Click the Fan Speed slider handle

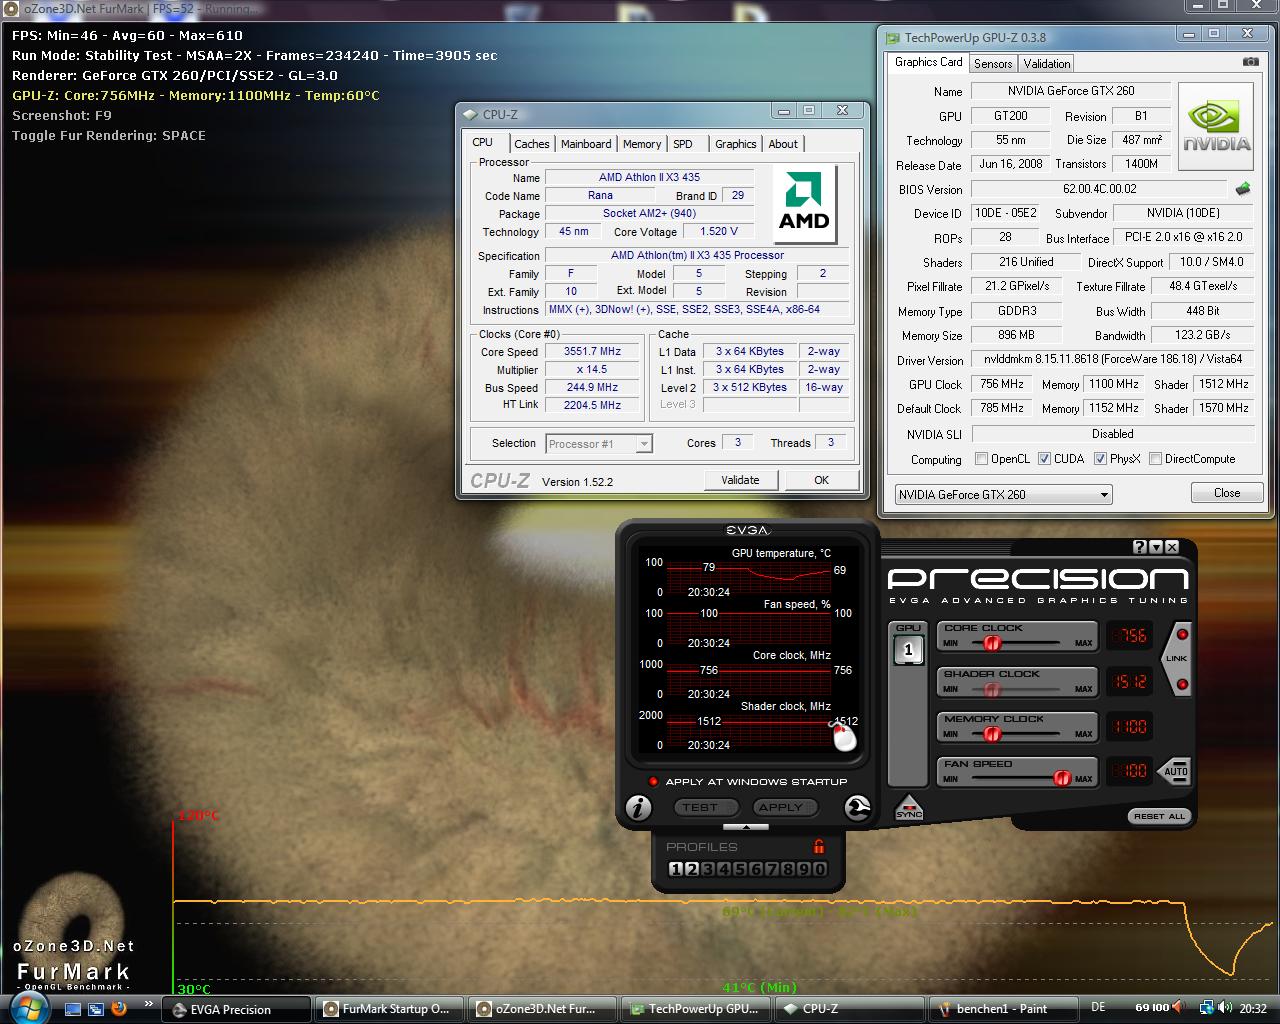[1062, 779]
